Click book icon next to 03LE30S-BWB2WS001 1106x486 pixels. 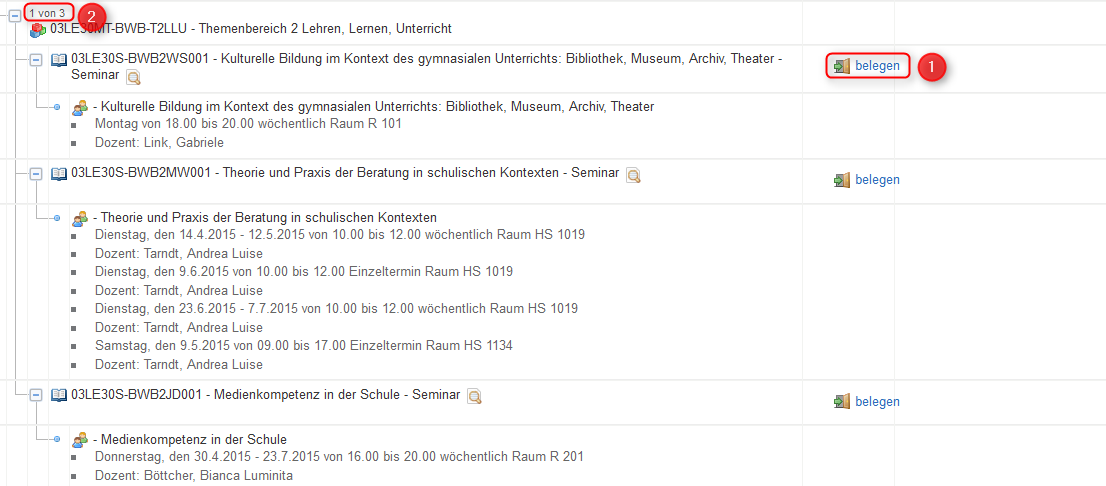click(x=59, y=60)
